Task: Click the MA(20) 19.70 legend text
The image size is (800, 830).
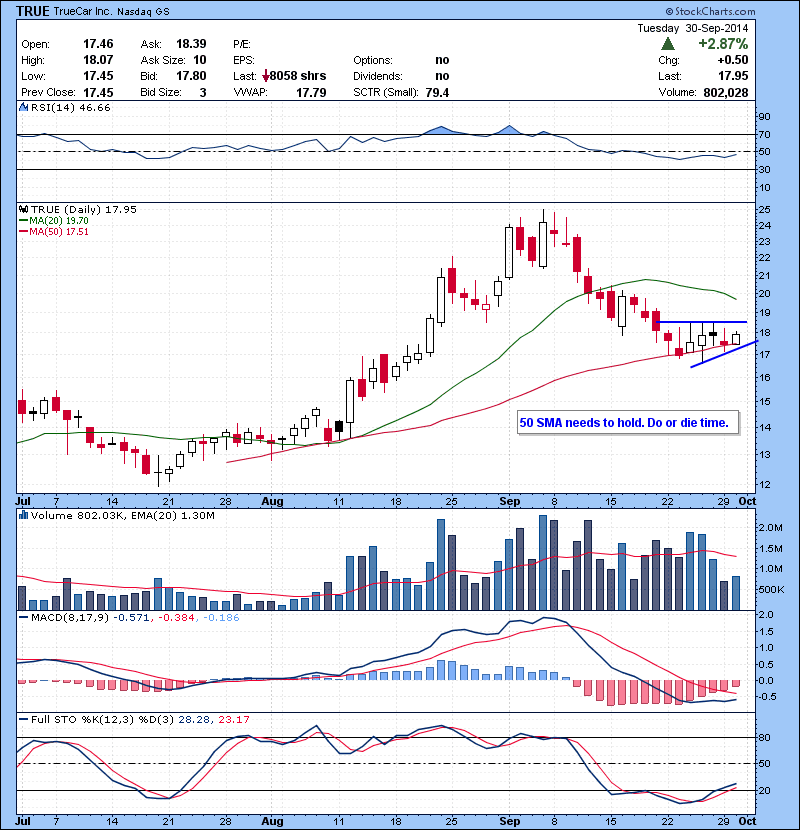Action: 59,221
